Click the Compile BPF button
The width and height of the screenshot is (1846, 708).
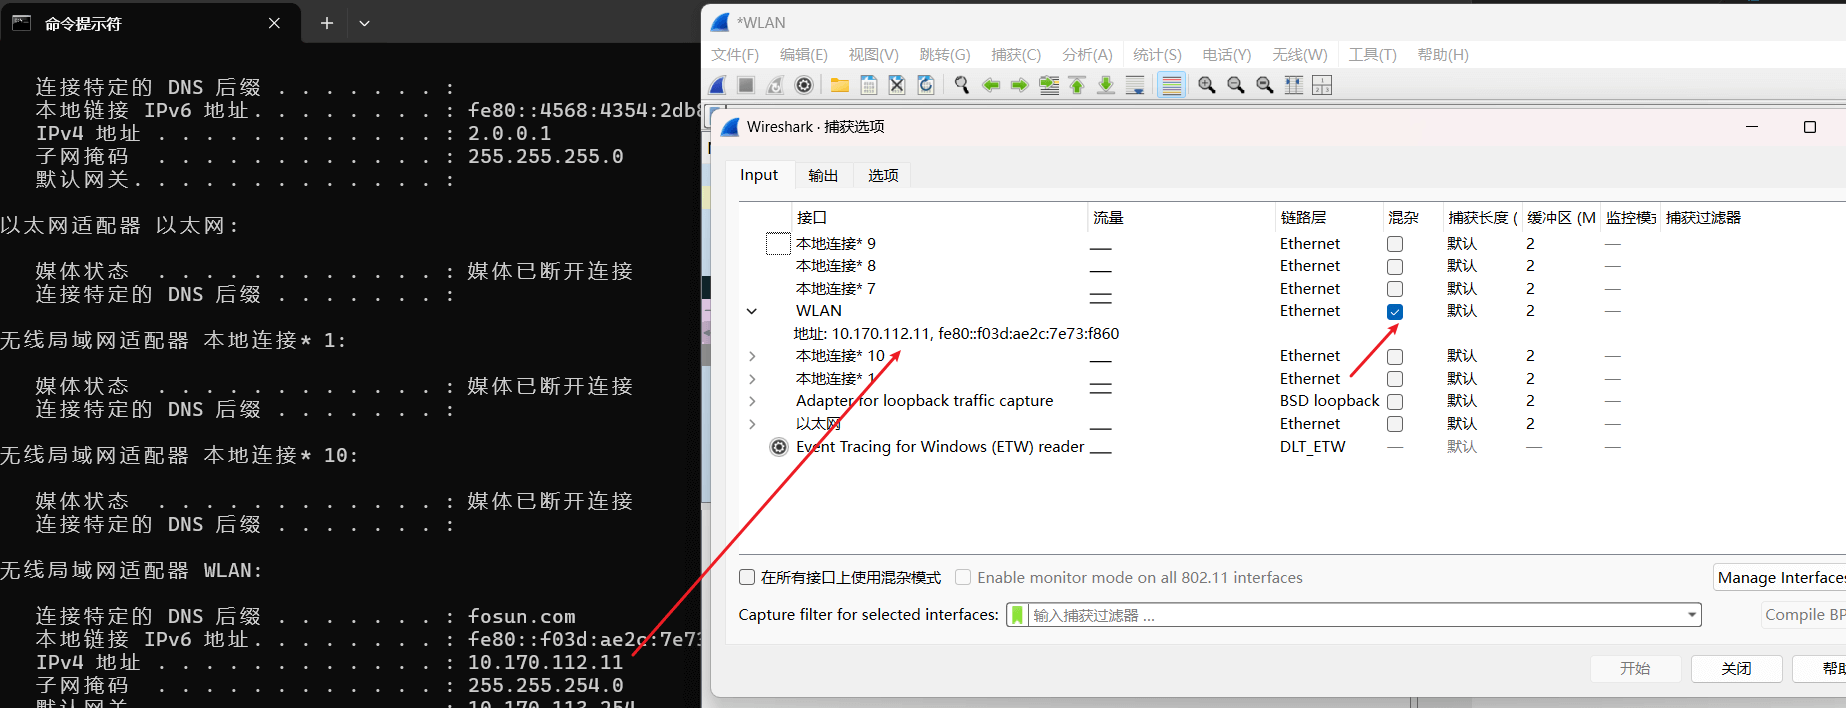[x=1804, y=615]
